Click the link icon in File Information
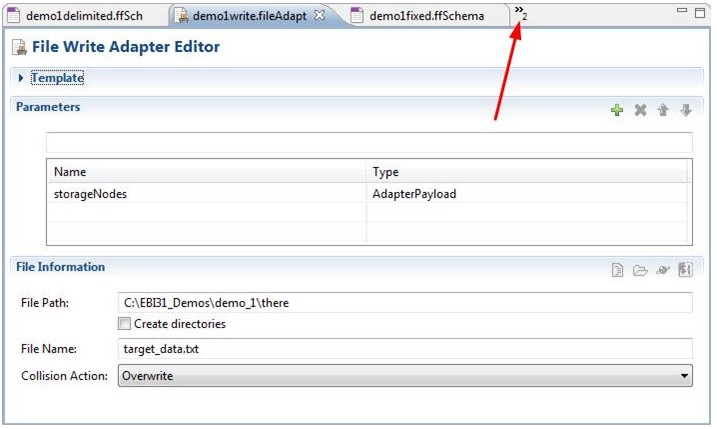The width and height of the screenshot is (717, 429). 663,270
